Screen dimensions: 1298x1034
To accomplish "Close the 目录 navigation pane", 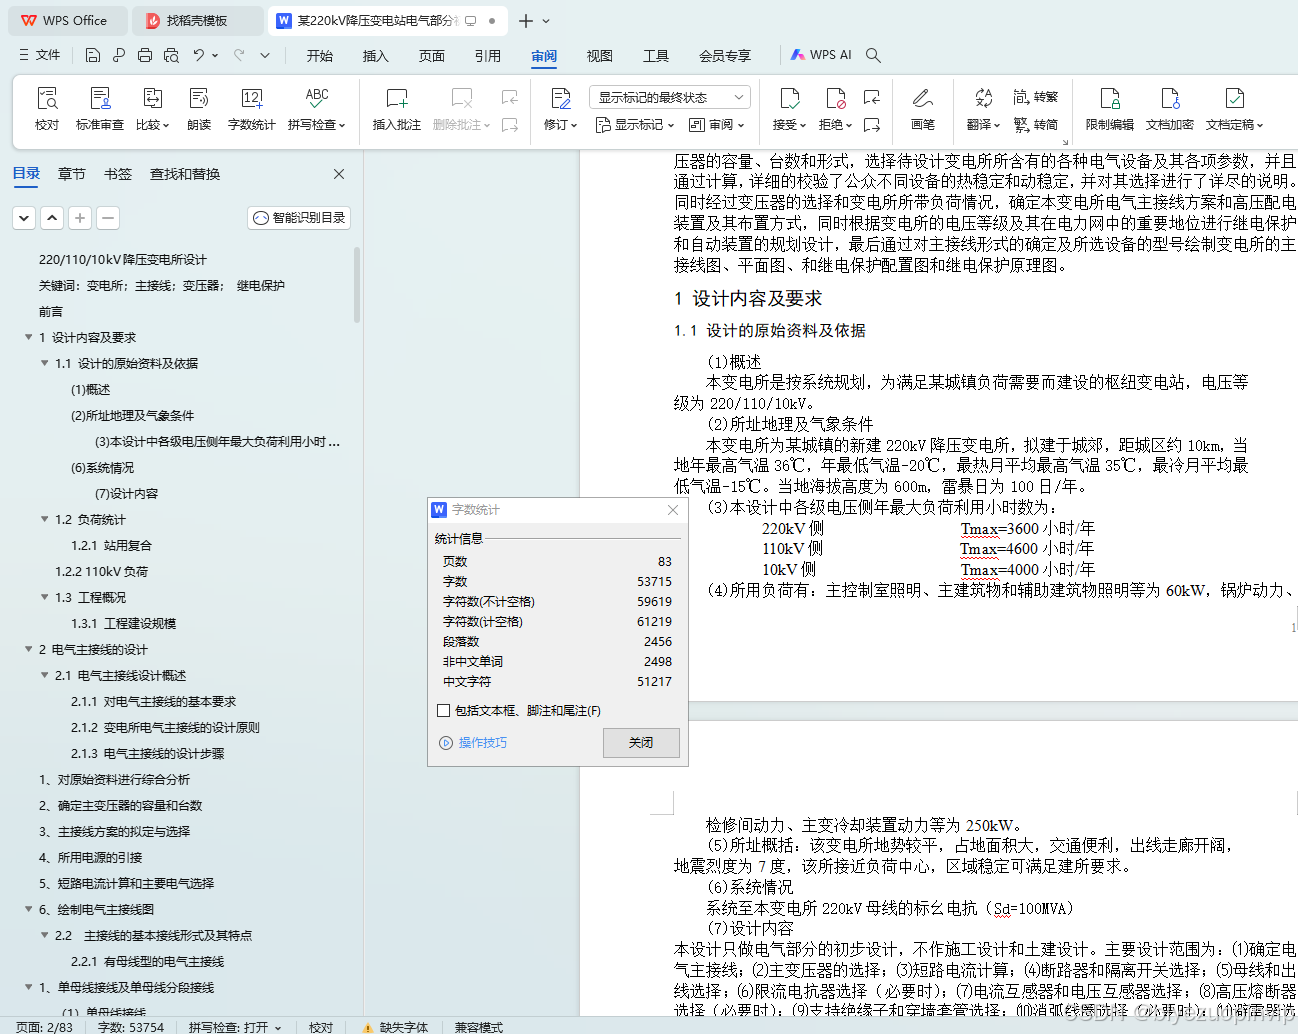I will (339, 174).
